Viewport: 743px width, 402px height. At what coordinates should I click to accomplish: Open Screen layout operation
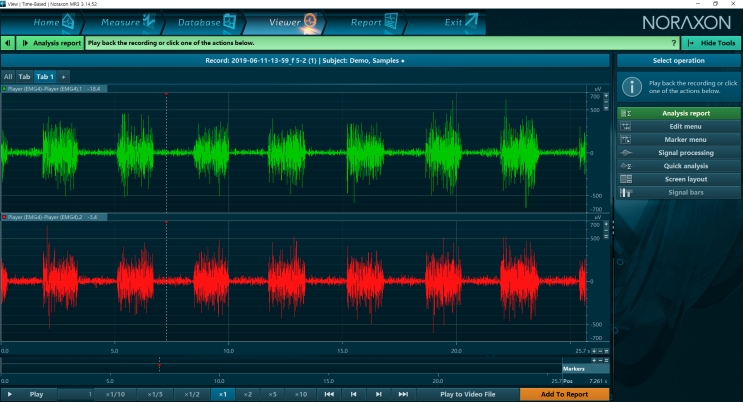click(679, 179)
